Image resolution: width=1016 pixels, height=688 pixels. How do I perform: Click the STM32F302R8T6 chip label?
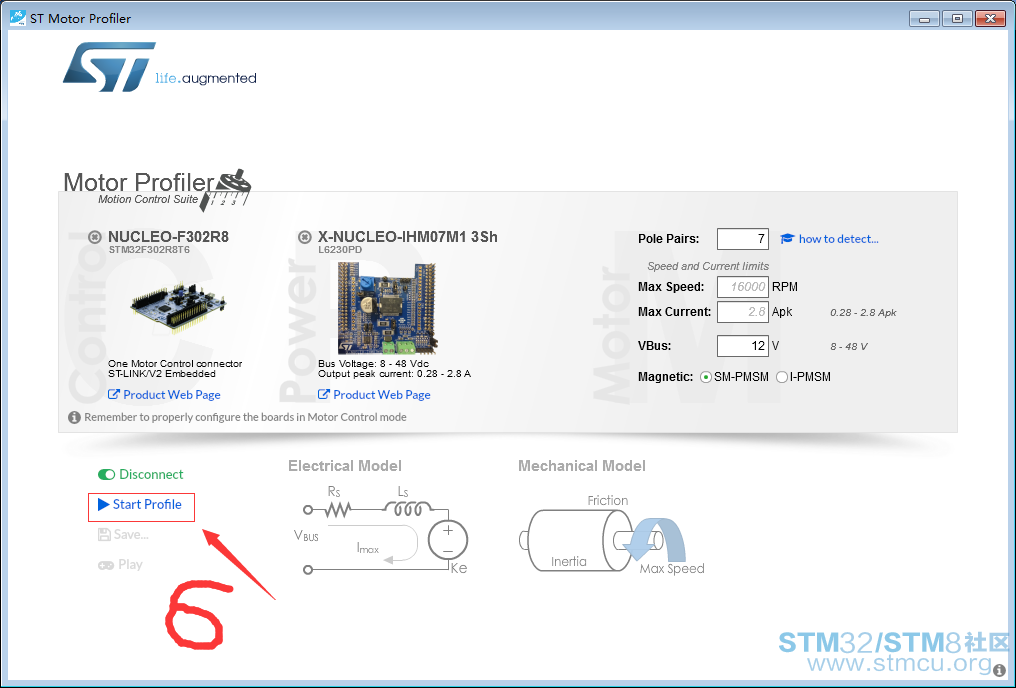tap(149, 250)
